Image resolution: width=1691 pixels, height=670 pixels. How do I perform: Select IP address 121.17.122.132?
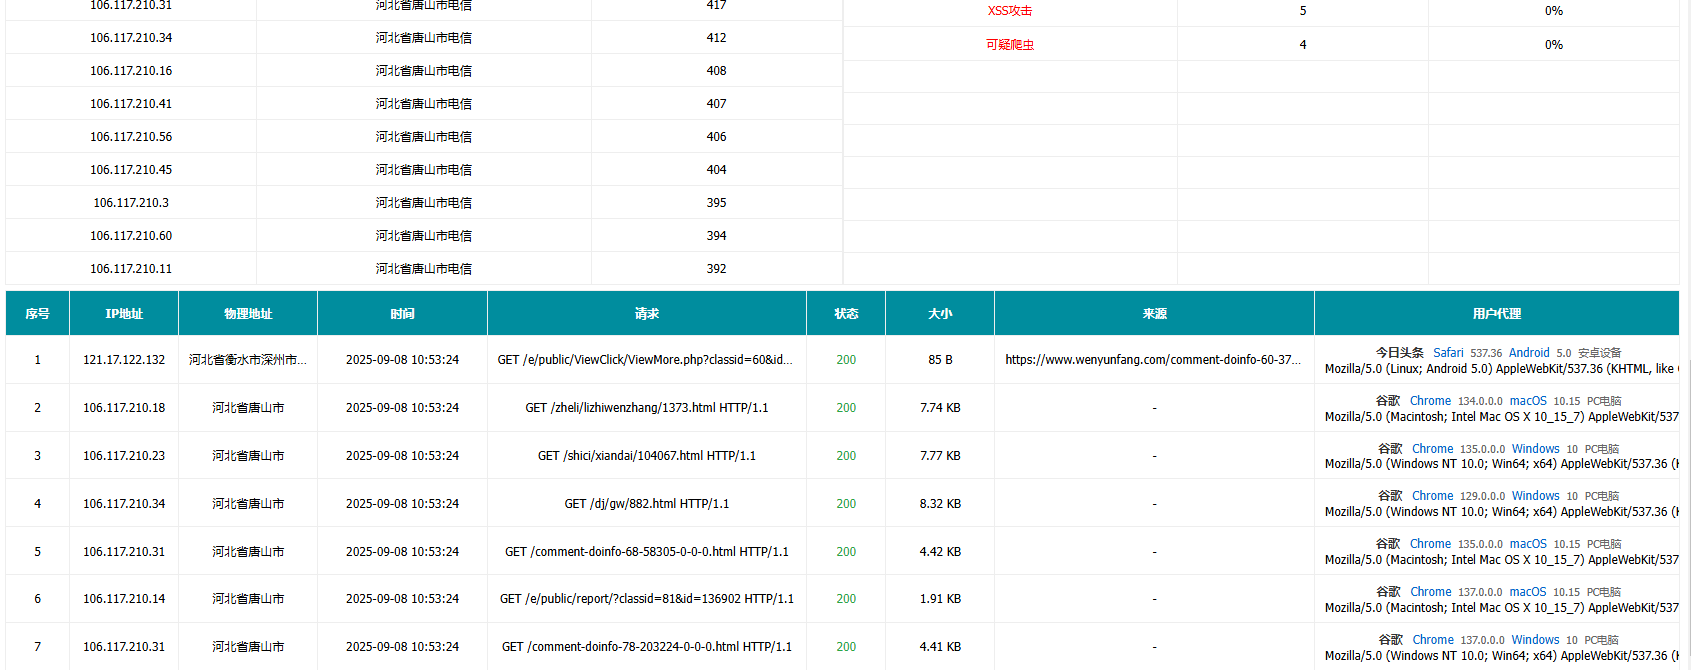pos(124,360)
